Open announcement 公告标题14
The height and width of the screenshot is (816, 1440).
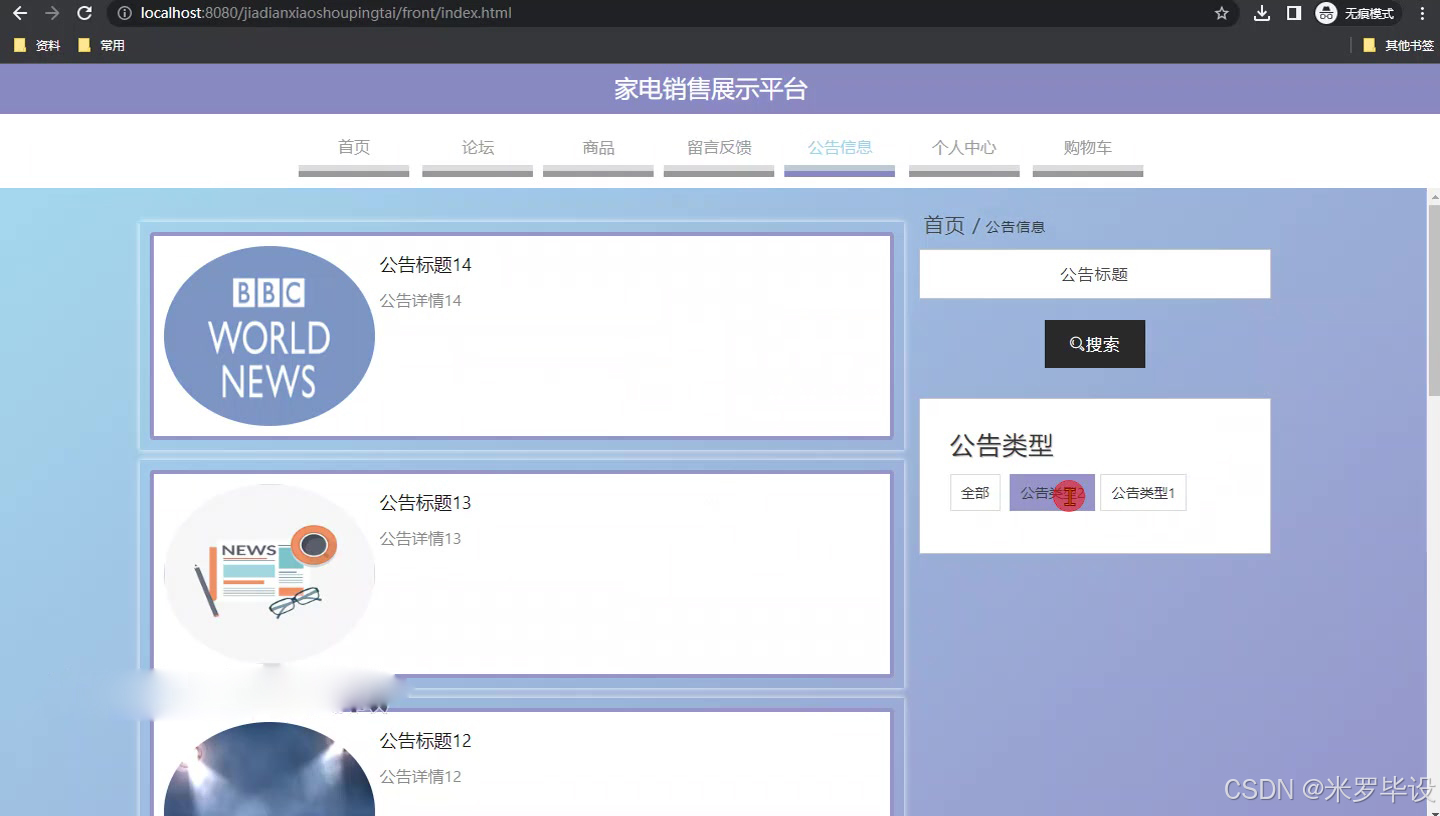point(427,264)
